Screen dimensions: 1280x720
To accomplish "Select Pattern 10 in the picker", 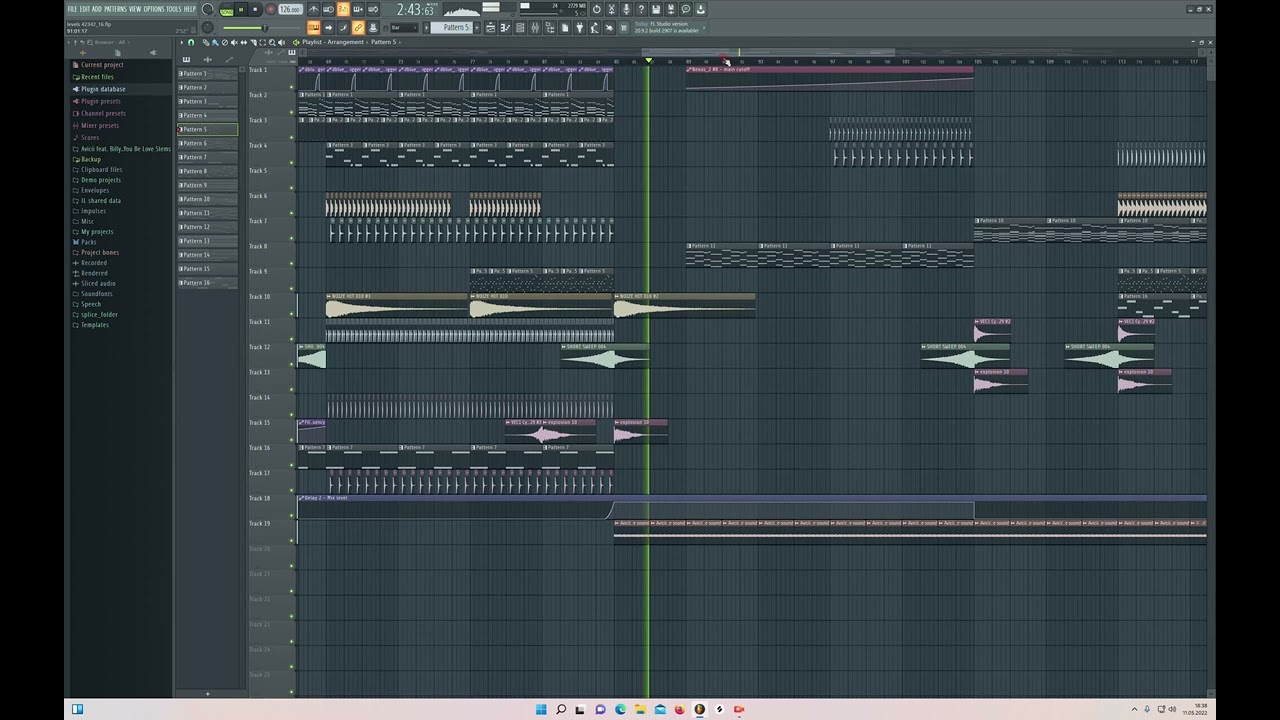I will tap(208, 199).
